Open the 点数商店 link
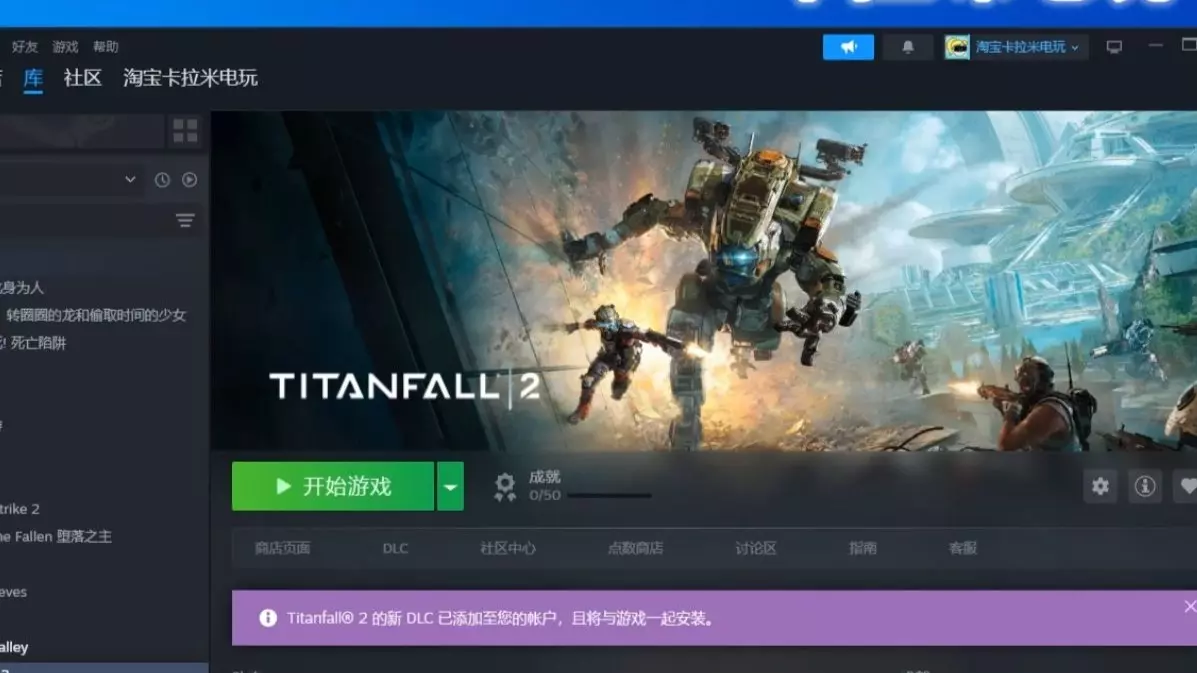 tap(635, 548)
